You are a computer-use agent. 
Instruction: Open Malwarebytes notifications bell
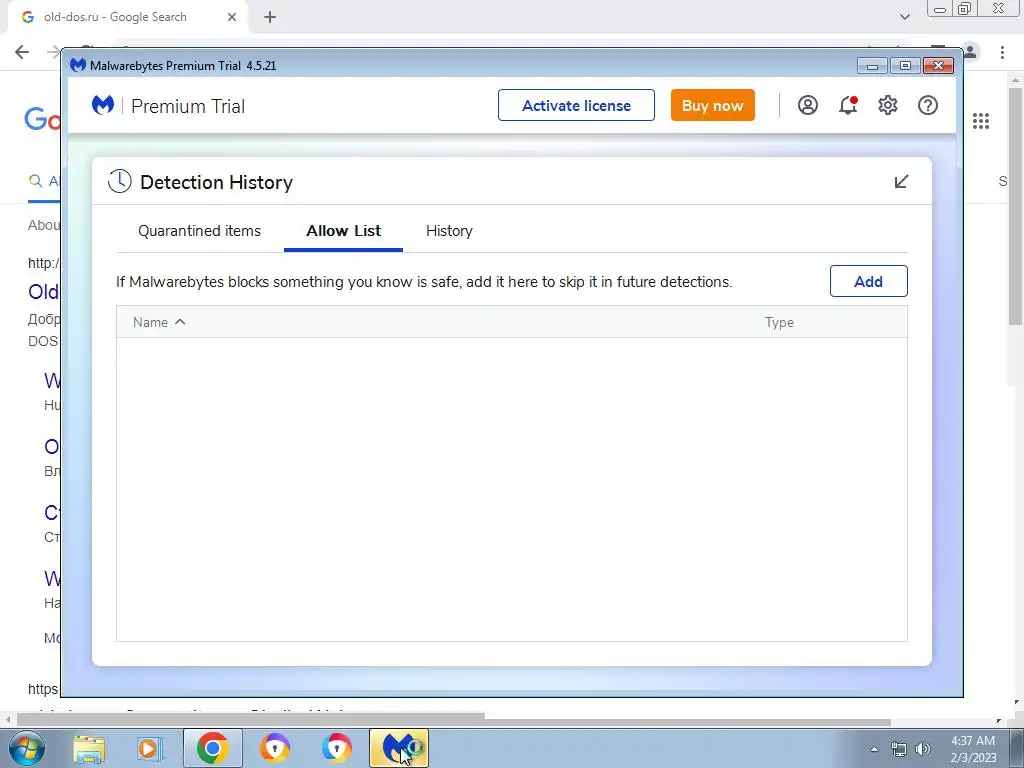tap(848, 105)
